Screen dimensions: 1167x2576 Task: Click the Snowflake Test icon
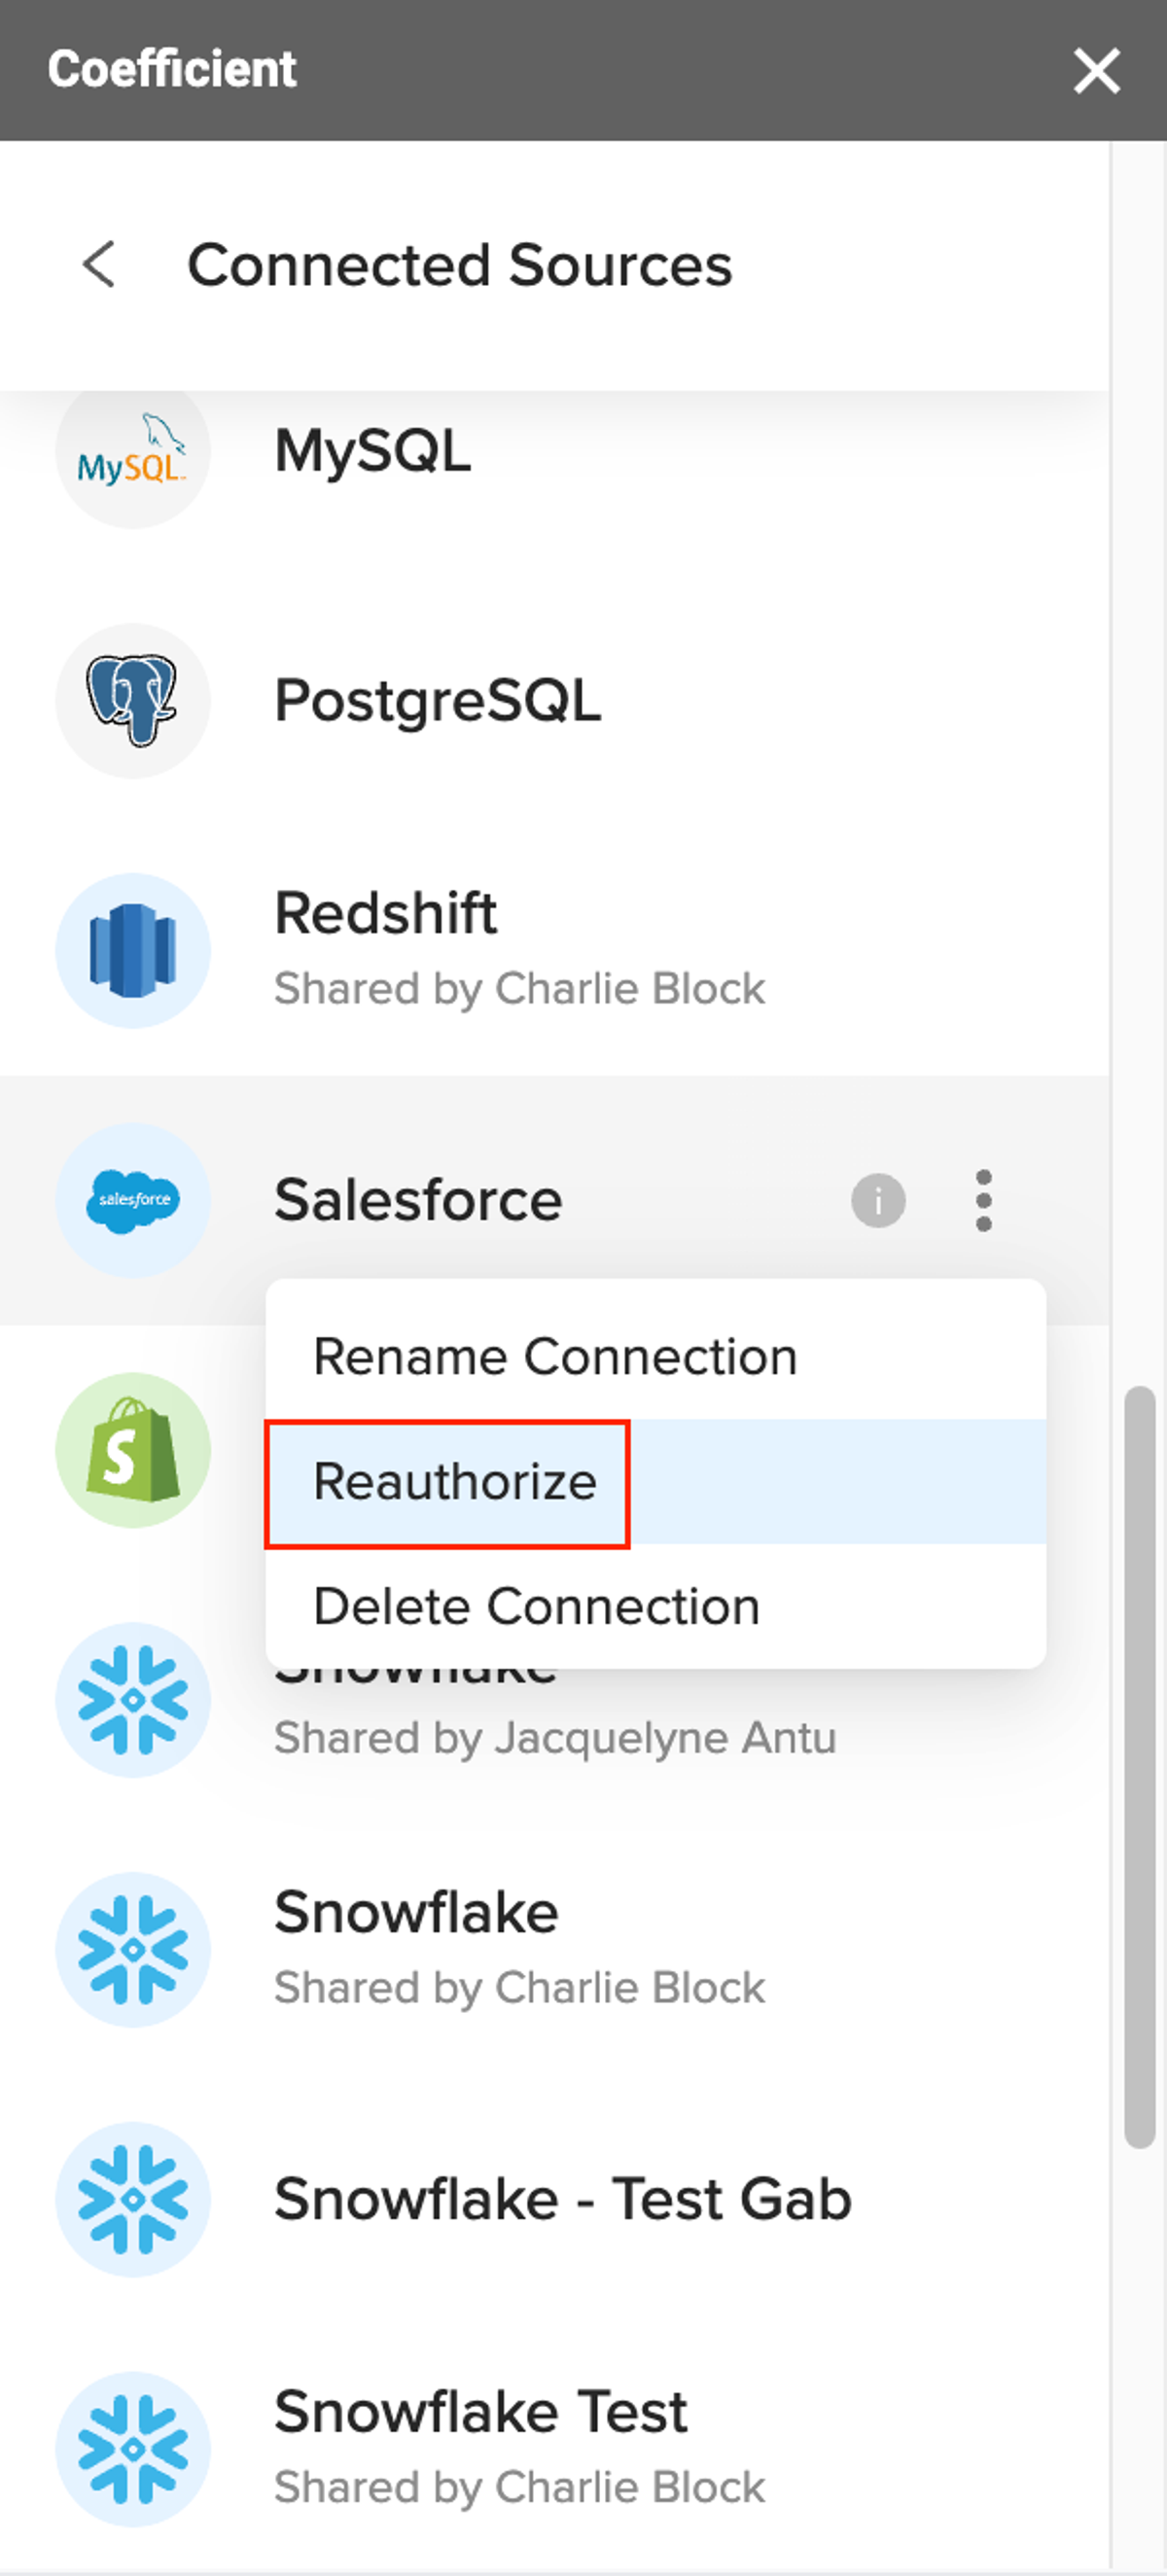pos(133,2449)
